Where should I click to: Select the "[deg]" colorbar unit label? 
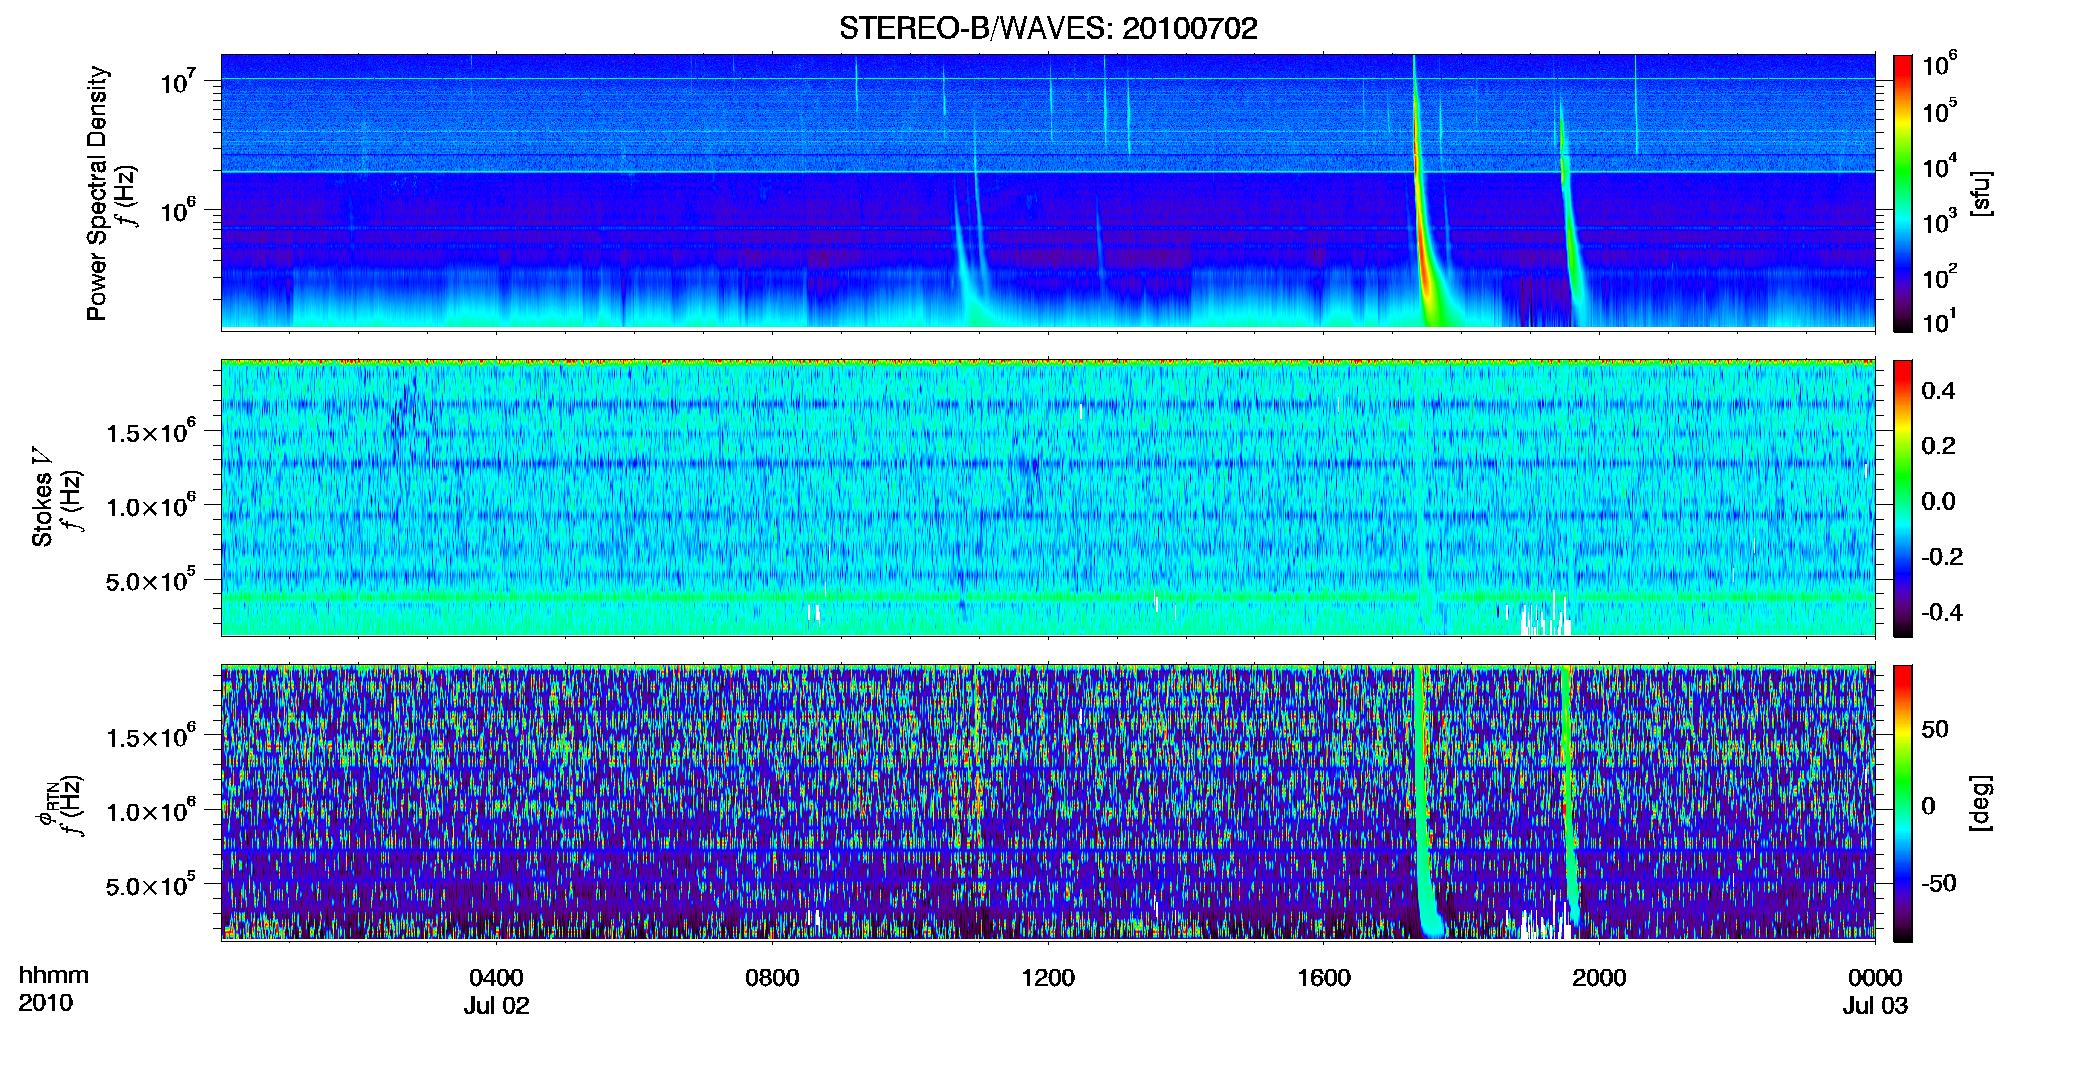pyautogui.click(x=1980, y=803)
